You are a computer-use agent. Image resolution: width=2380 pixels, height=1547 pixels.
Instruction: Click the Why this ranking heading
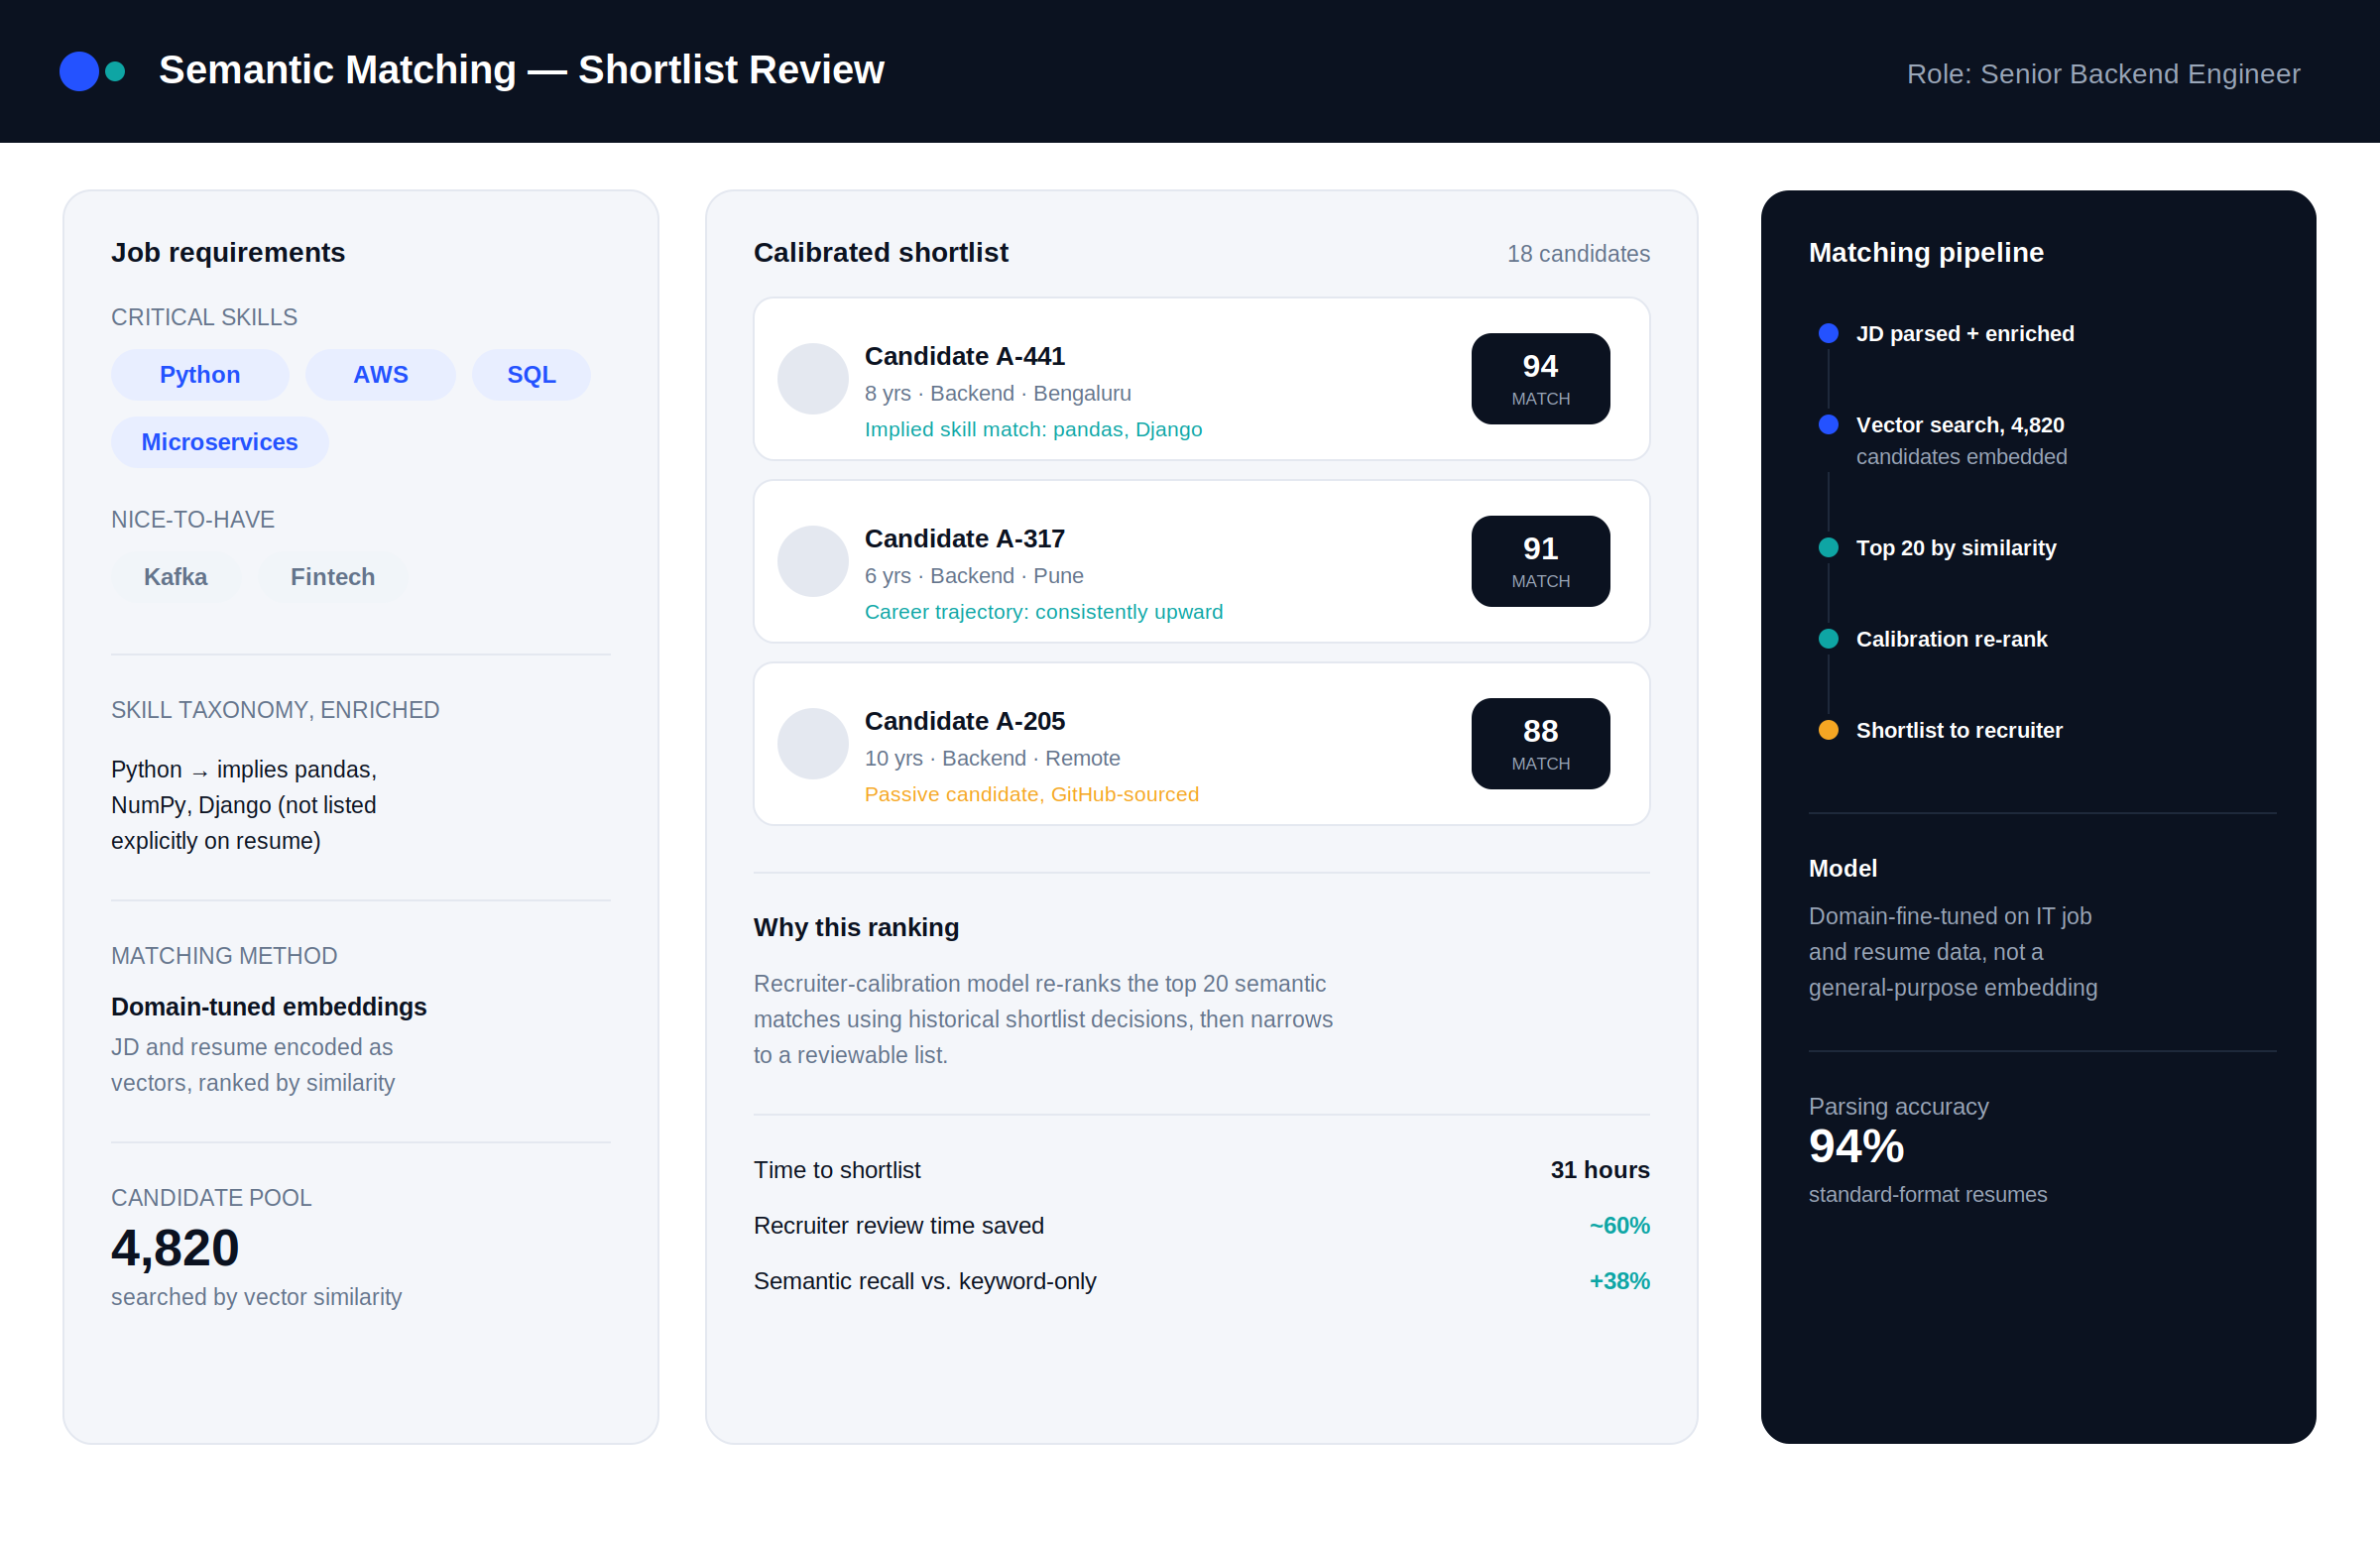tap(856, 928)
